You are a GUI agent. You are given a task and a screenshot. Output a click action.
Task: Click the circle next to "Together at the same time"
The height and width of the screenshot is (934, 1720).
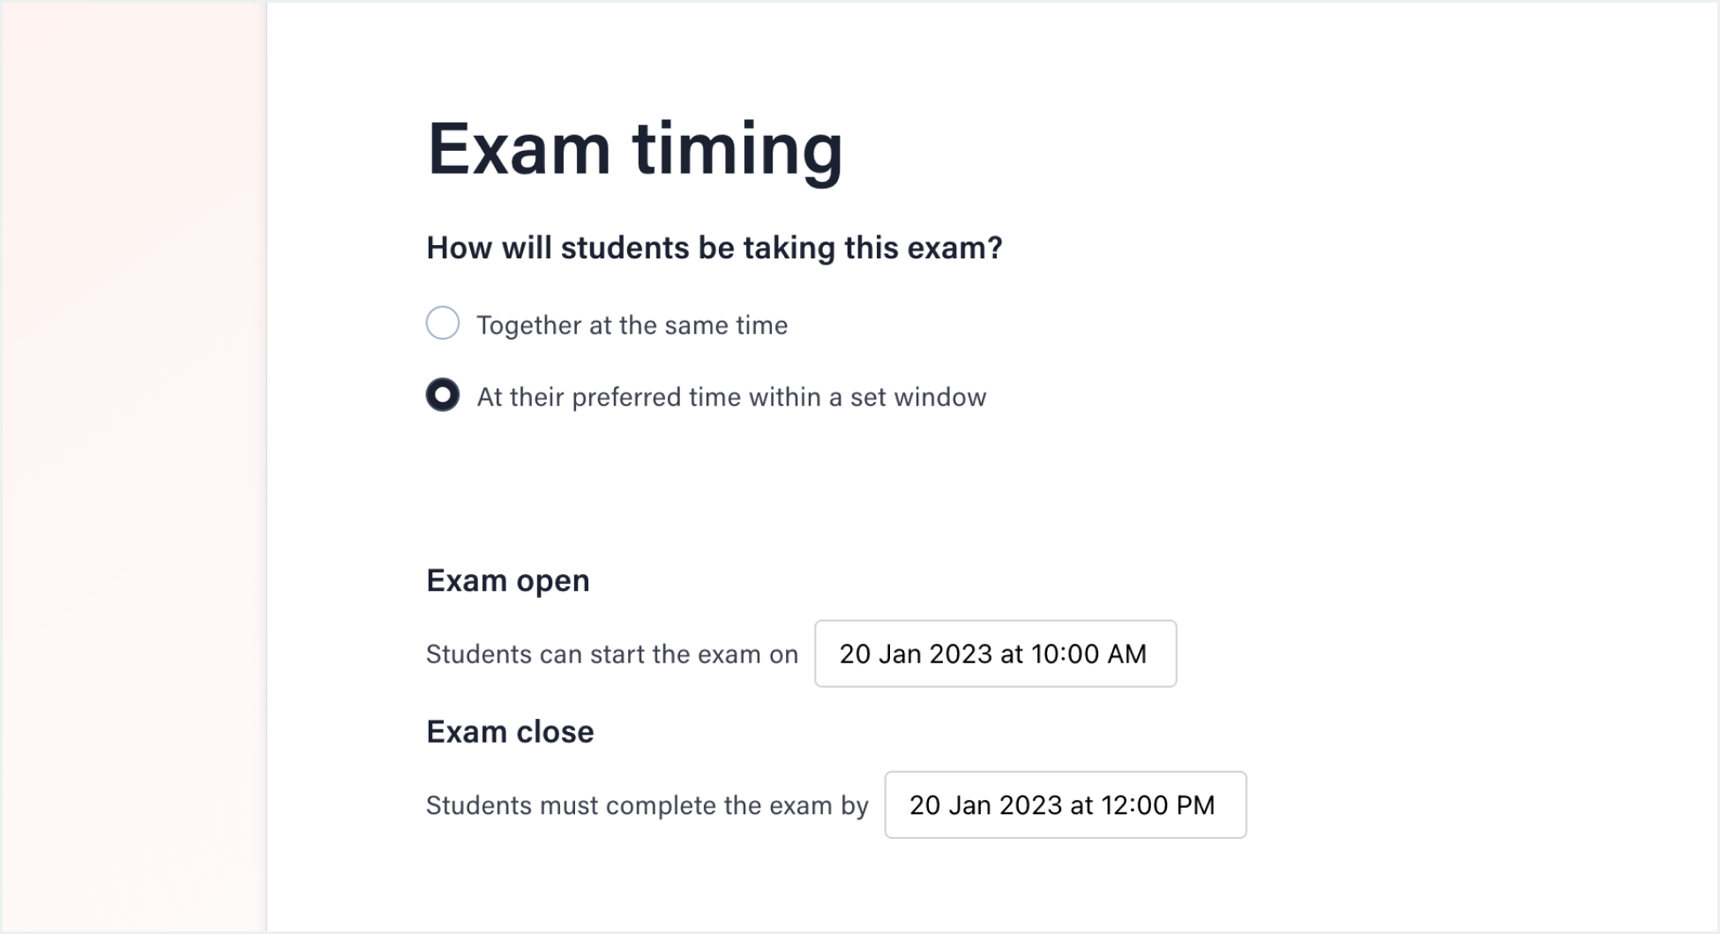click(x=442, y=323)
